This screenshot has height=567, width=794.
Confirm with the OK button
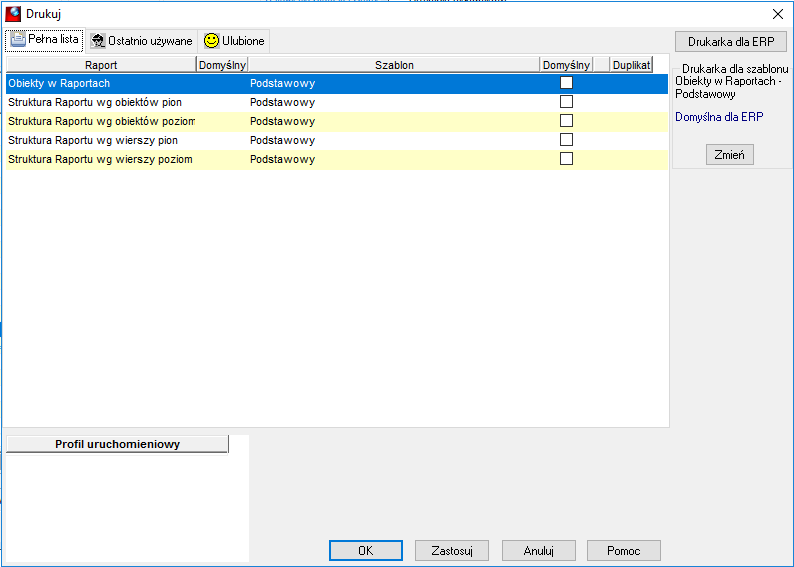[366, 550]
